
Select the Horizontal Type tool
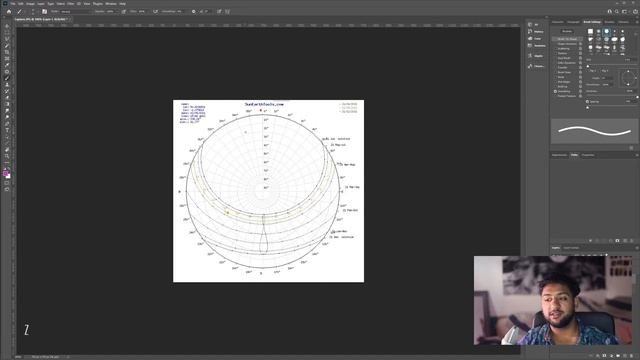click(7, 130)
